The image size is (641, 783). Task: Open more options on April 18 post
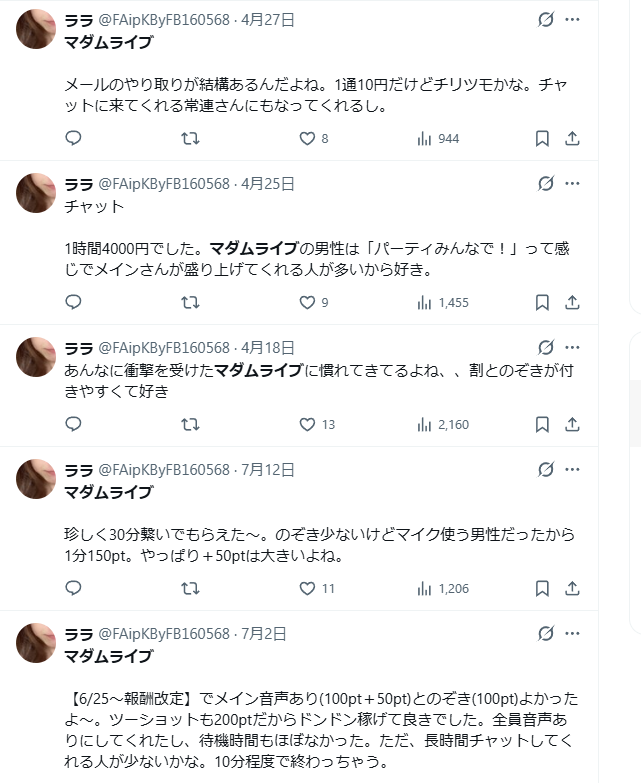coord(572,347)
